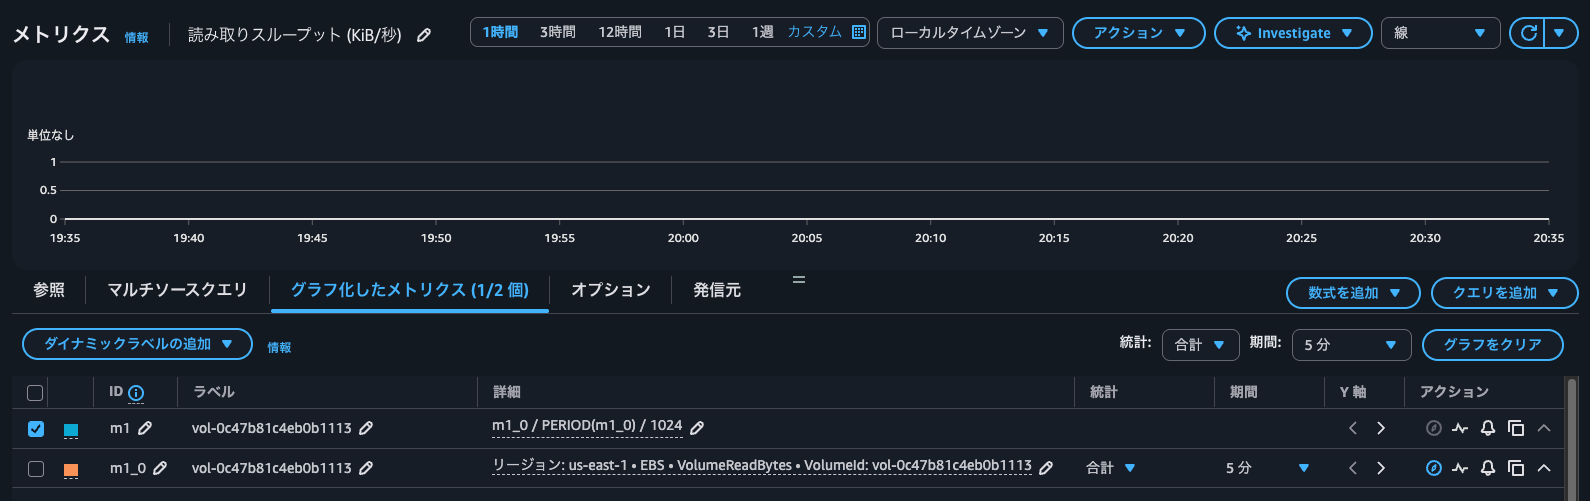Screen dimensions: 1590x501
Task: Grab the panel resize handle below graph
Action: pyautogui.click(x=799, y=279)
